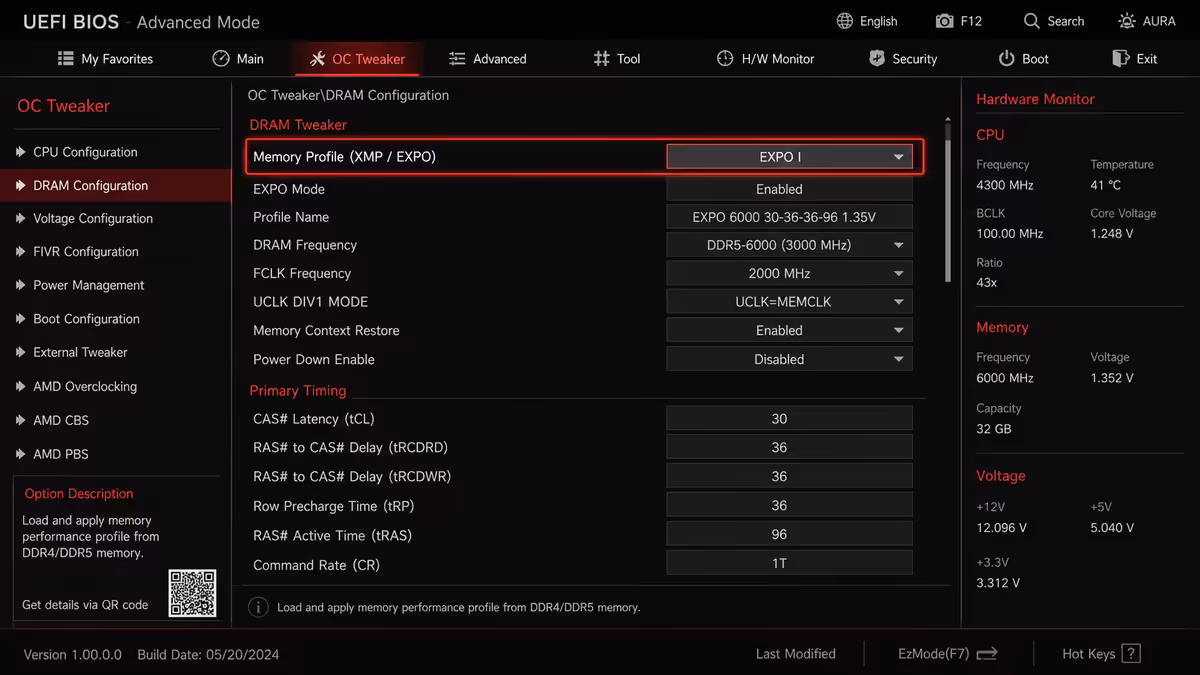The height and width of the screenshot is (675, 1200).
Task: Click the info icon in the help bar
Action: [258, 607]
